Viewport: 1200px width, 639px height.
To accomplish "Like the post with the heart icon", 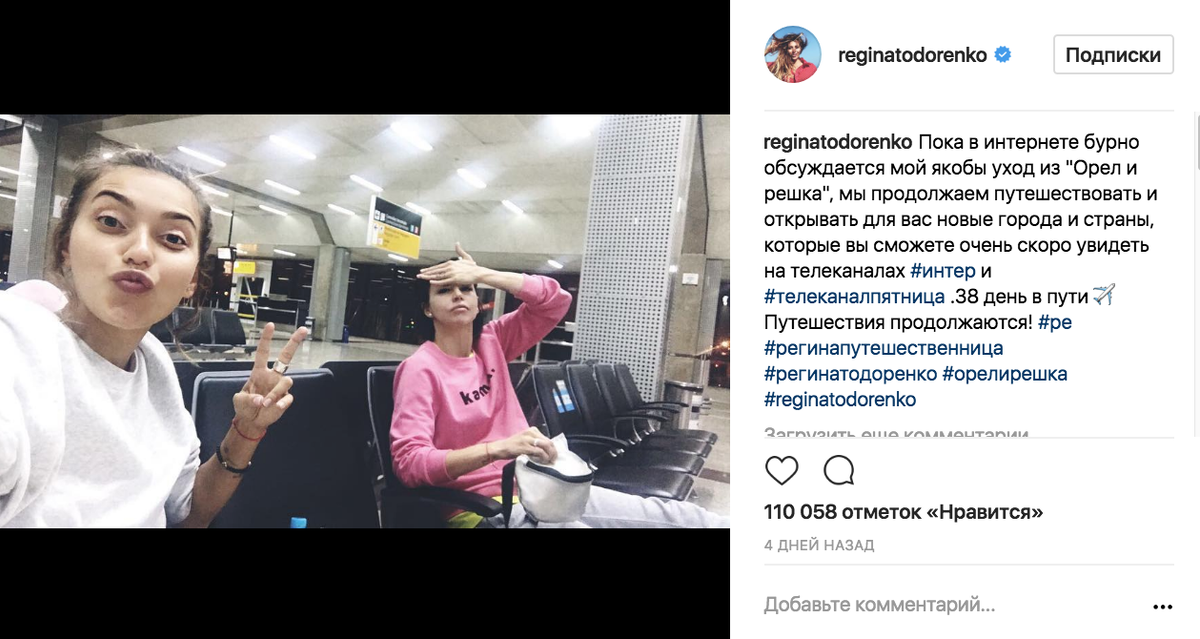I will [x=781, y=470].
